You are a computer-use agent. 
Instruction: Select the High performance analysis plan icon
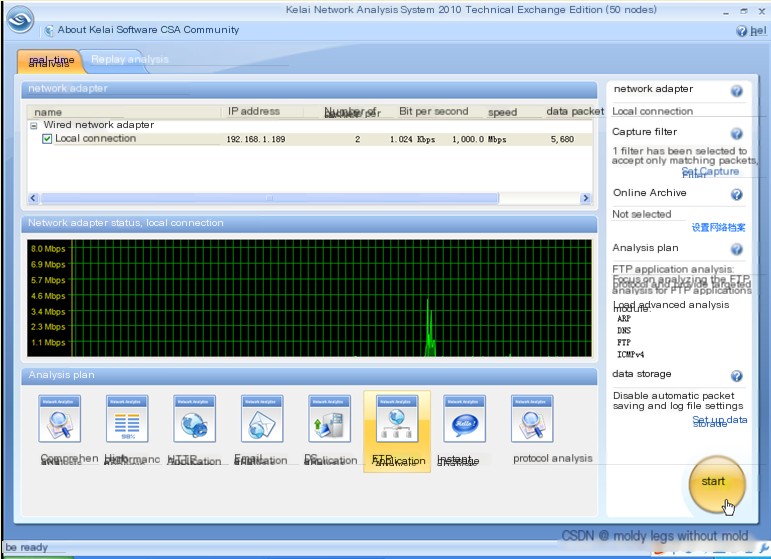point(127,419)
